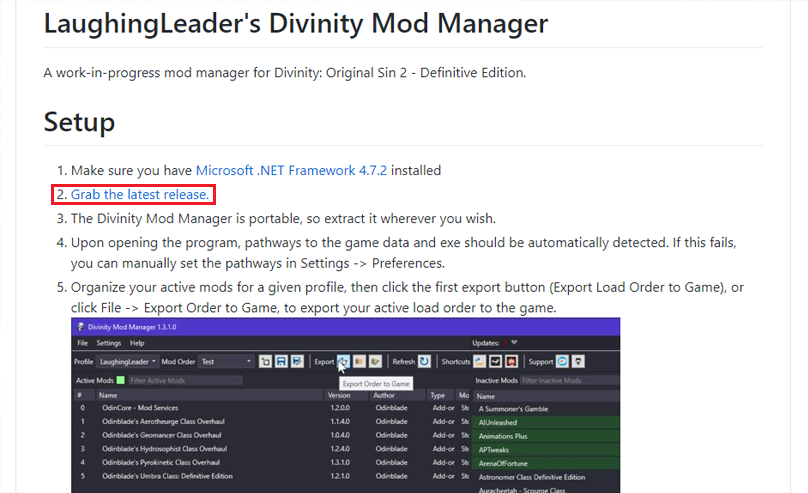808x493 pixels.
Task: Expand the Updates chevron
Action: tap(514, 343)
